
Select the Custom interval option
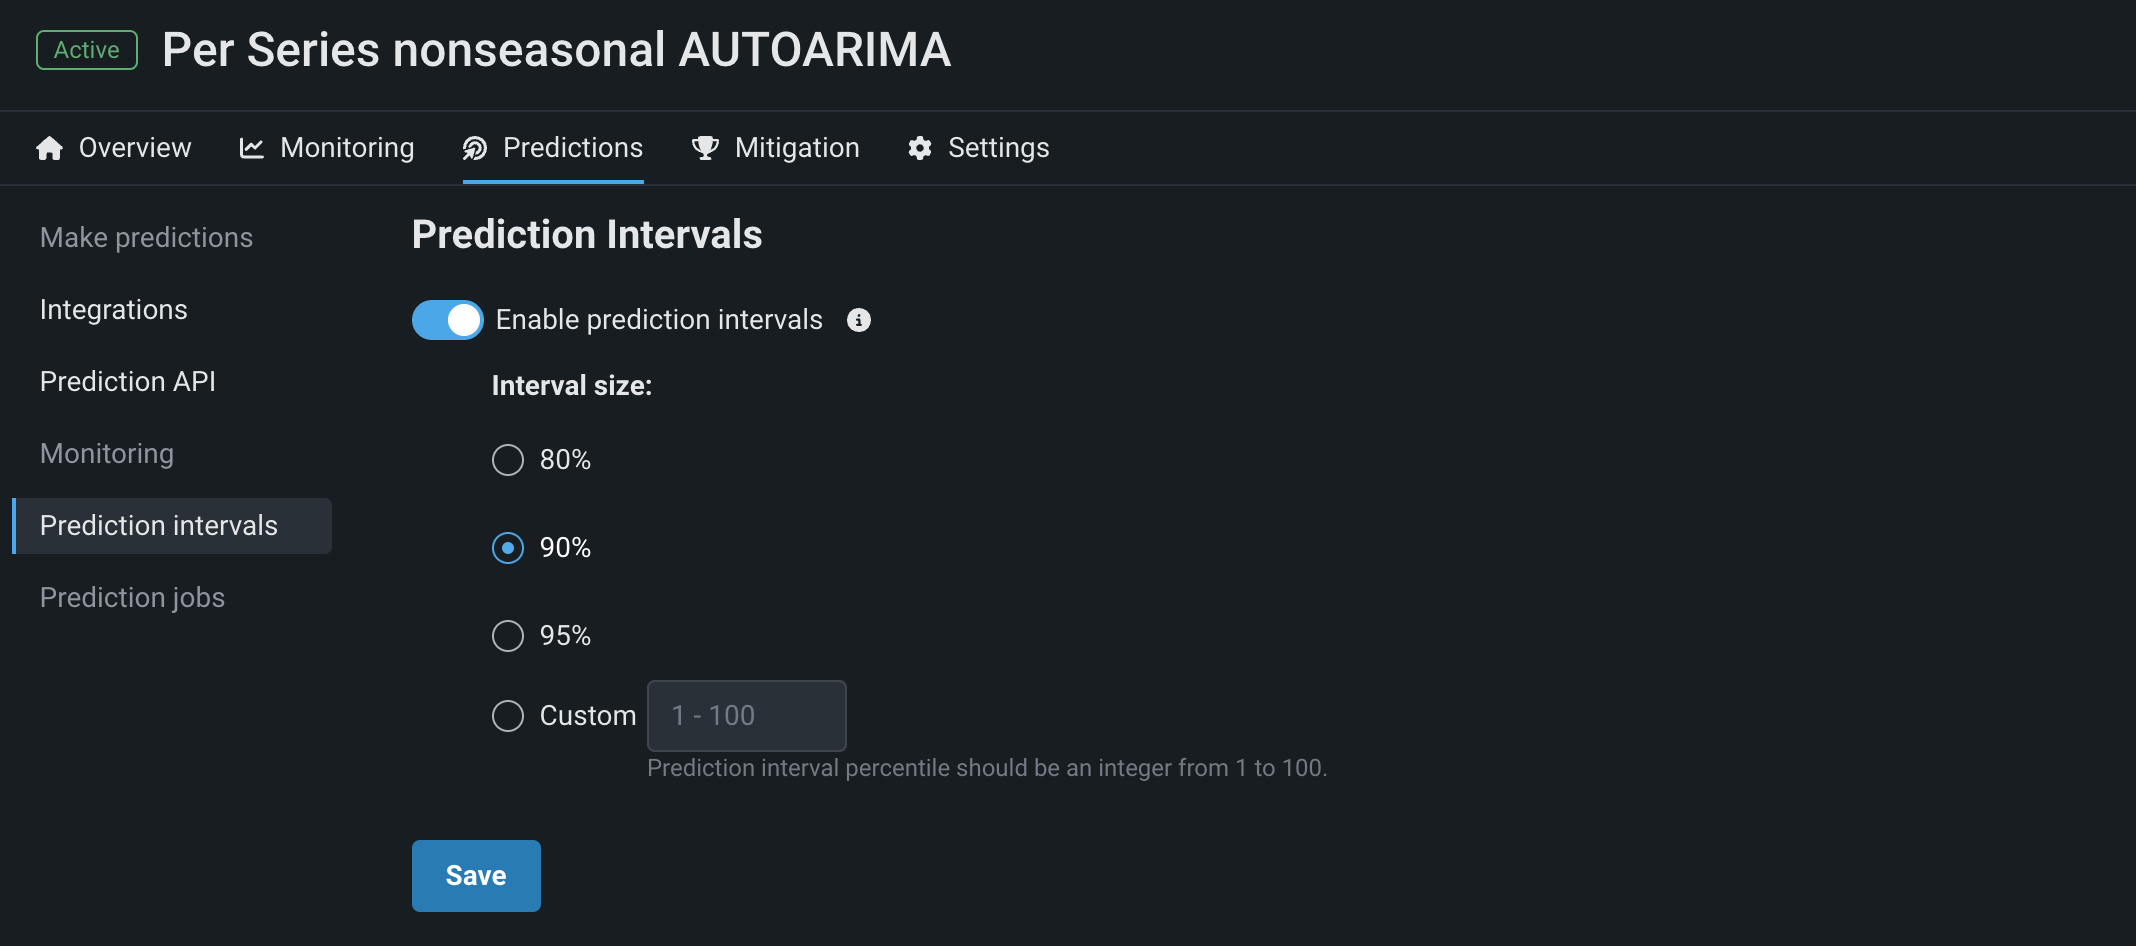508,716
